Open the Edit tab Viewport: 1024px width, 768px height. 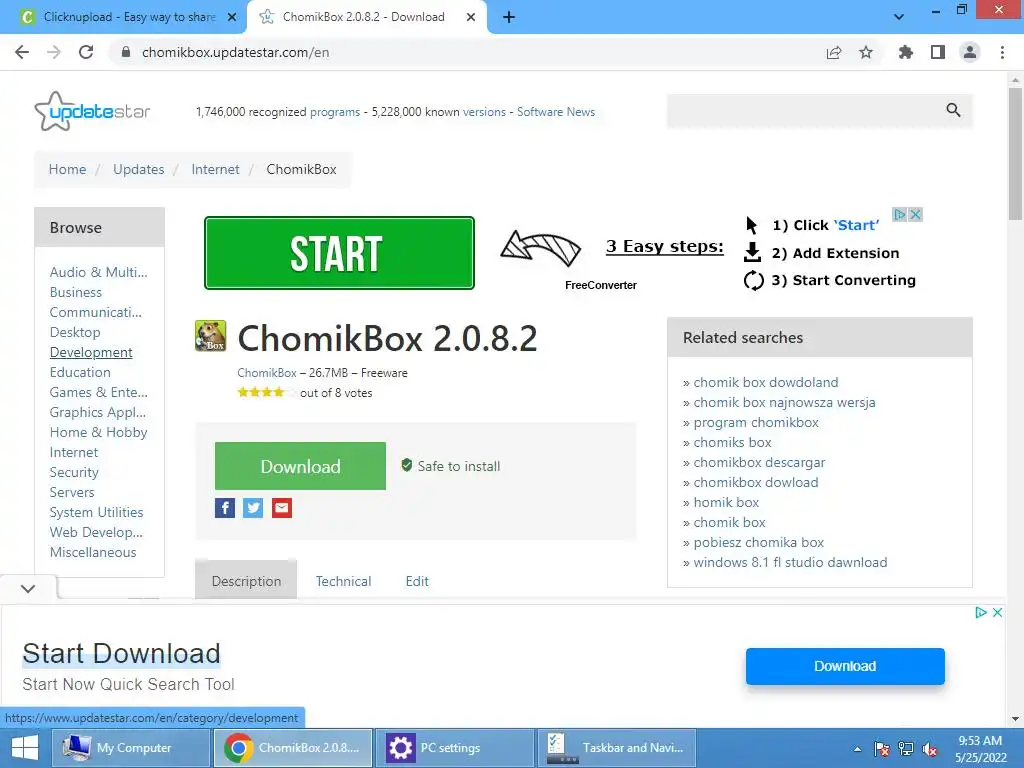417,581
